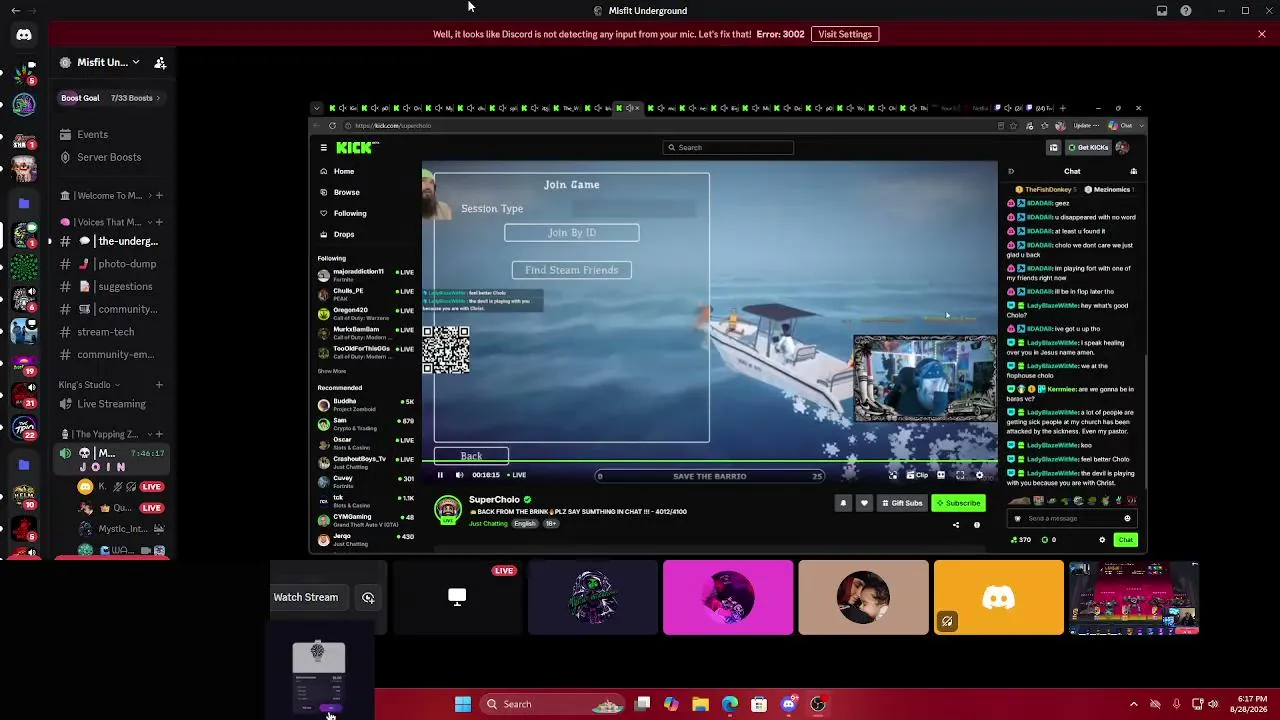Screen dimensions: 1280x720
Task: Open the community-em... channel
Action: pyautogui.click(x=112, y=354)
